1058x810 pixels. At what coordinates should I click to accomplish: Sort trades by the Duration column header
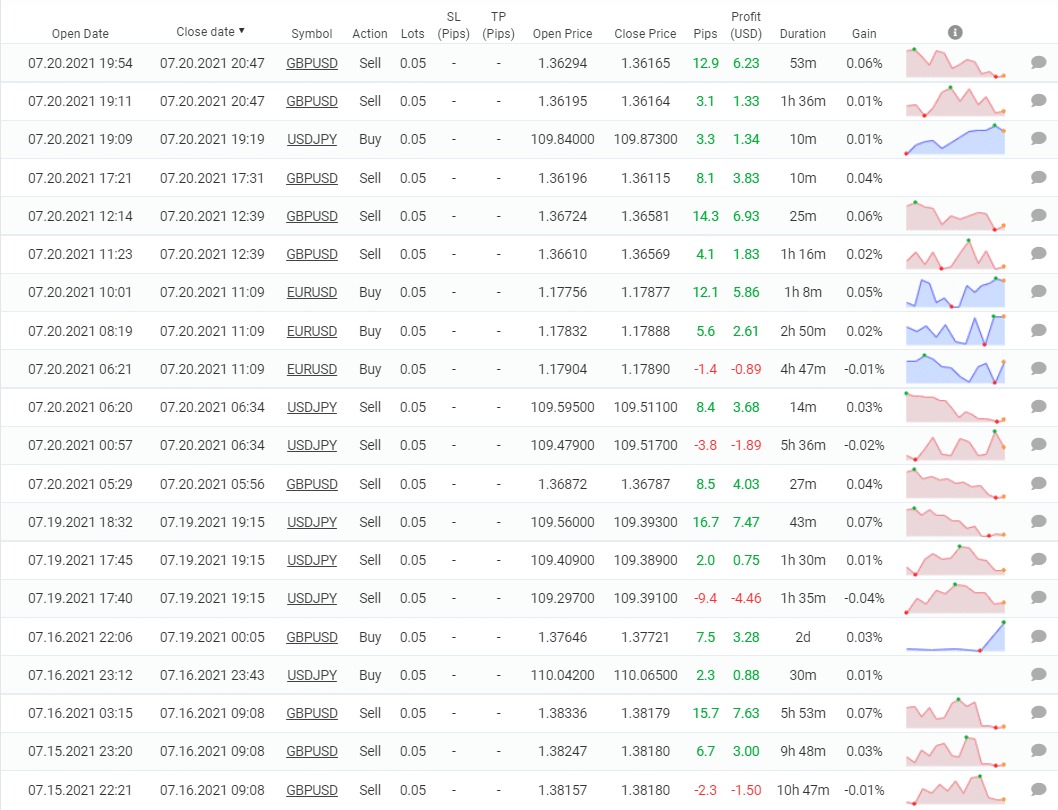coord(802,33)
